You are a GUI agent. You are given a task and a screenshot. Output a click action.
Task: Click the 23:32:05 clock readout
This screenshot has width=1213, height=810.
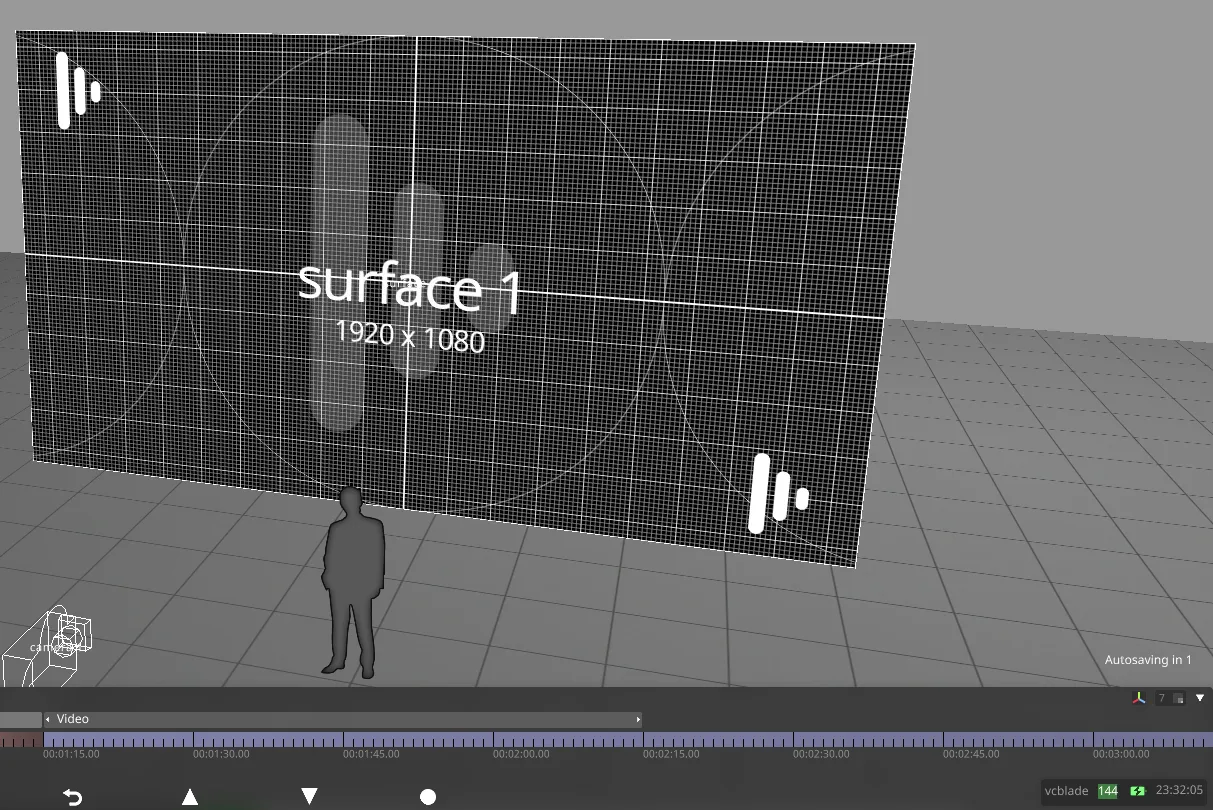1179,791
